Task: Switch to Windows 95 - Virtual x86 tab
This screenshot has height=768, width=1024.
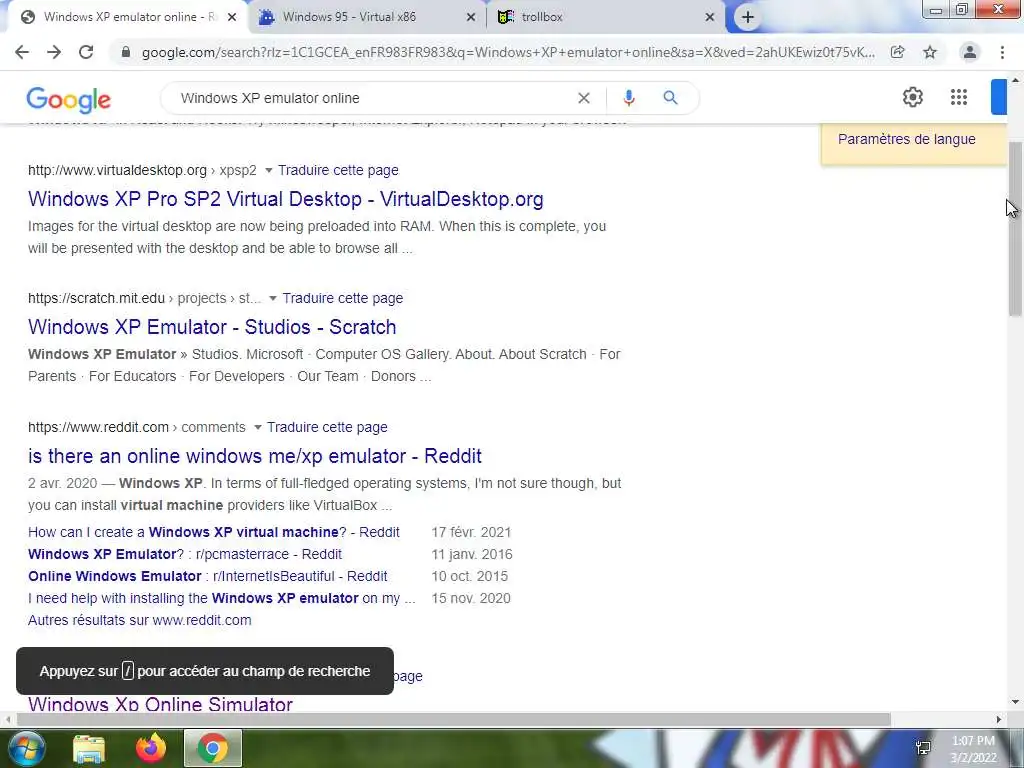Action: click(366, 17)
